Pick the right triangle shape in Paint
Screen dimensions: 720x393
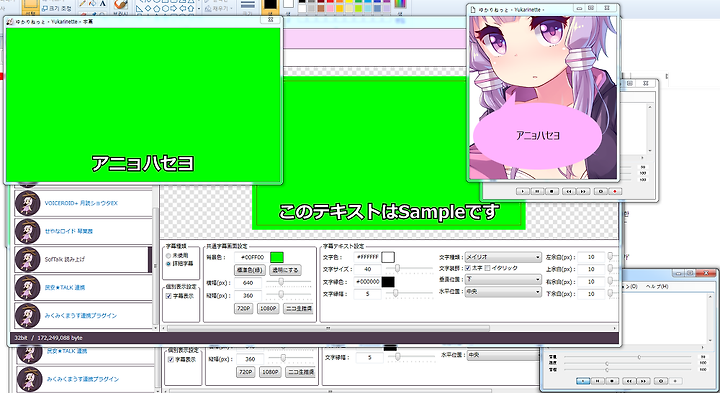pyautogui.click(x=139, y=8)
